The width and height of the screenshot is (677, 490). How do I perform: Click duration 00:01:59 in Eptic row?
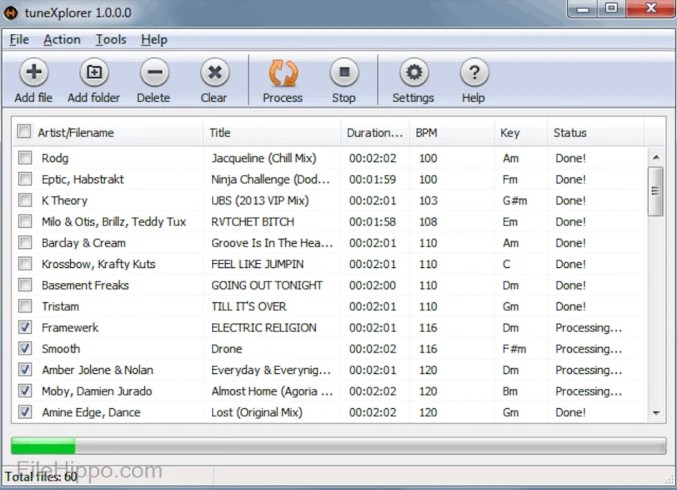(373, 179)
